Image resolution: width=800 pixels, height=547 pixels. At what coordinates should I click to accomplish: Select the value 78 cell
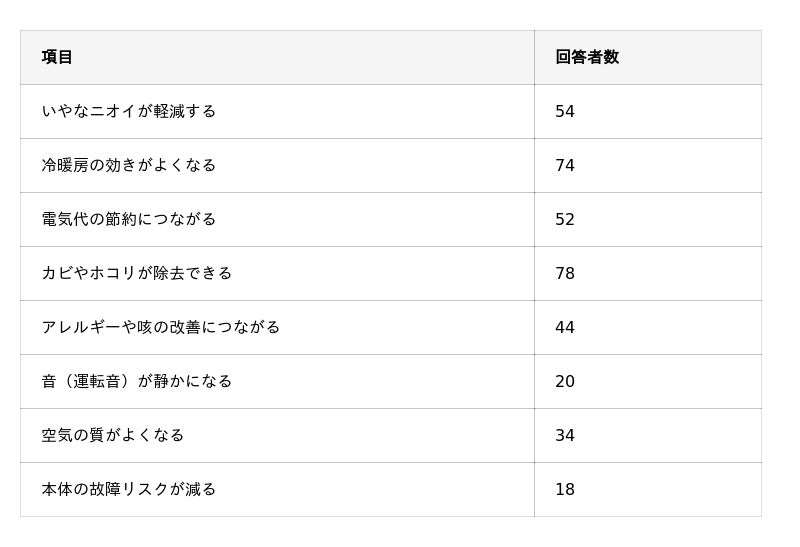tap(565, 273)
